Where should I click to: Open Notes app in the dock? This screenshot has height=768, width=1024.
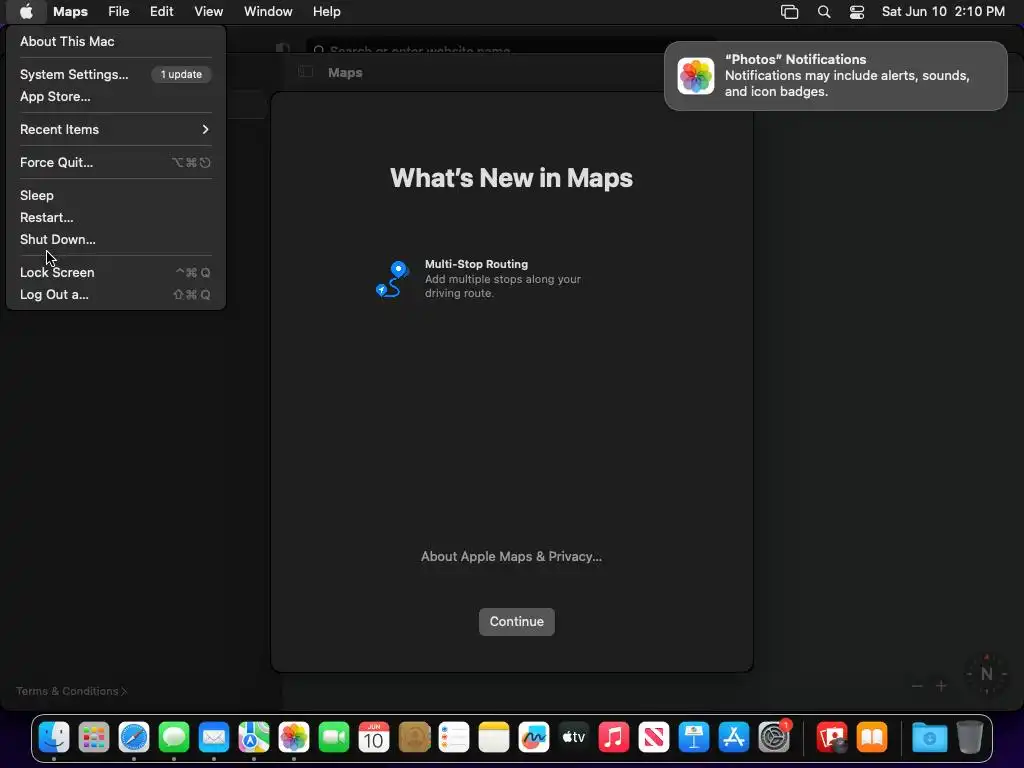[x=494, y=737]
